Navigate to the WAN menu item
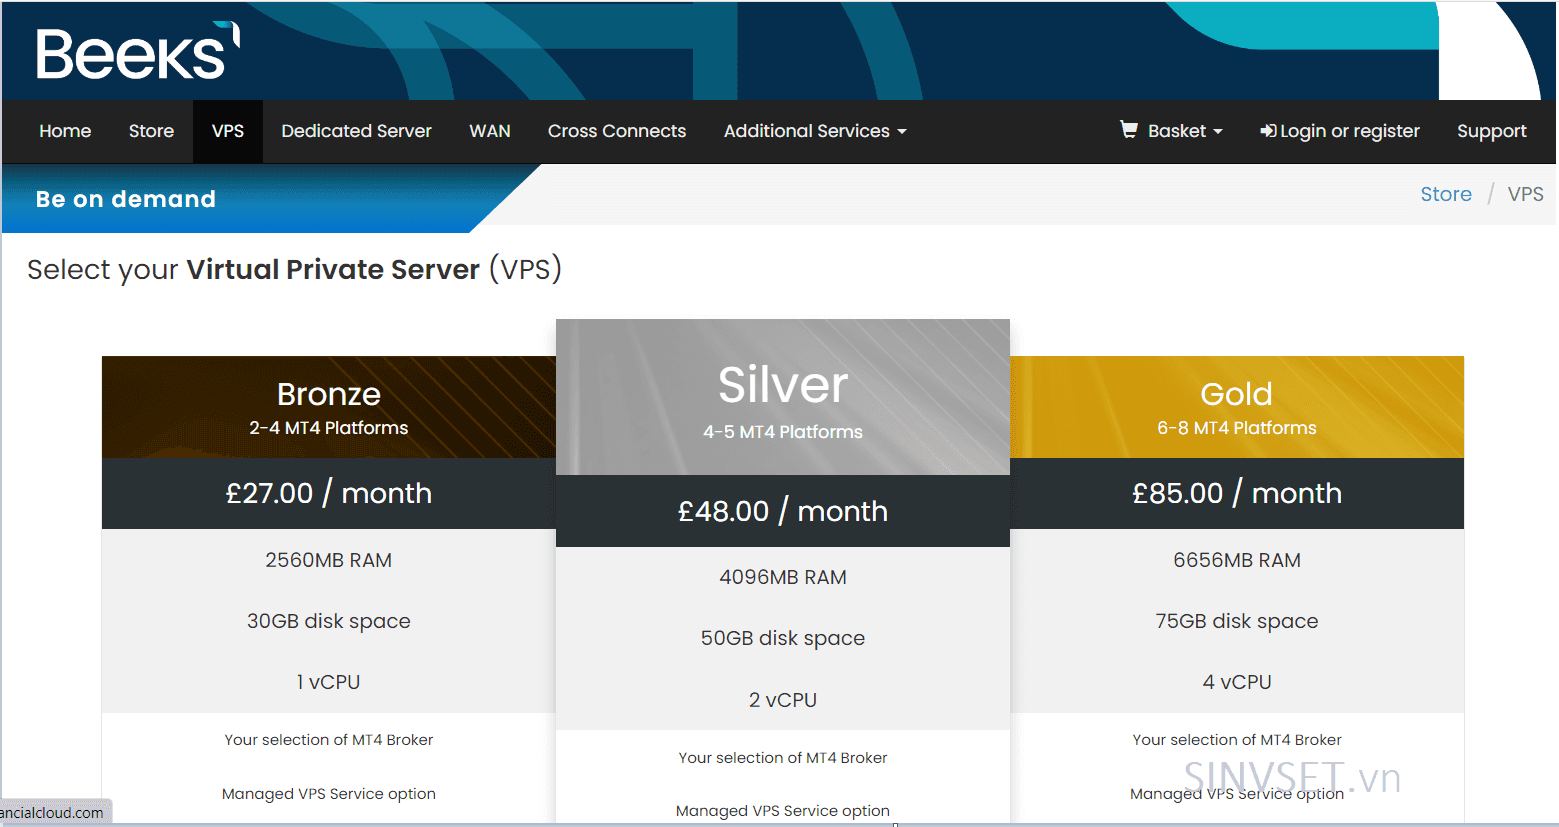This screenshot has width=1559, height=827. click(x=490, y=131)
